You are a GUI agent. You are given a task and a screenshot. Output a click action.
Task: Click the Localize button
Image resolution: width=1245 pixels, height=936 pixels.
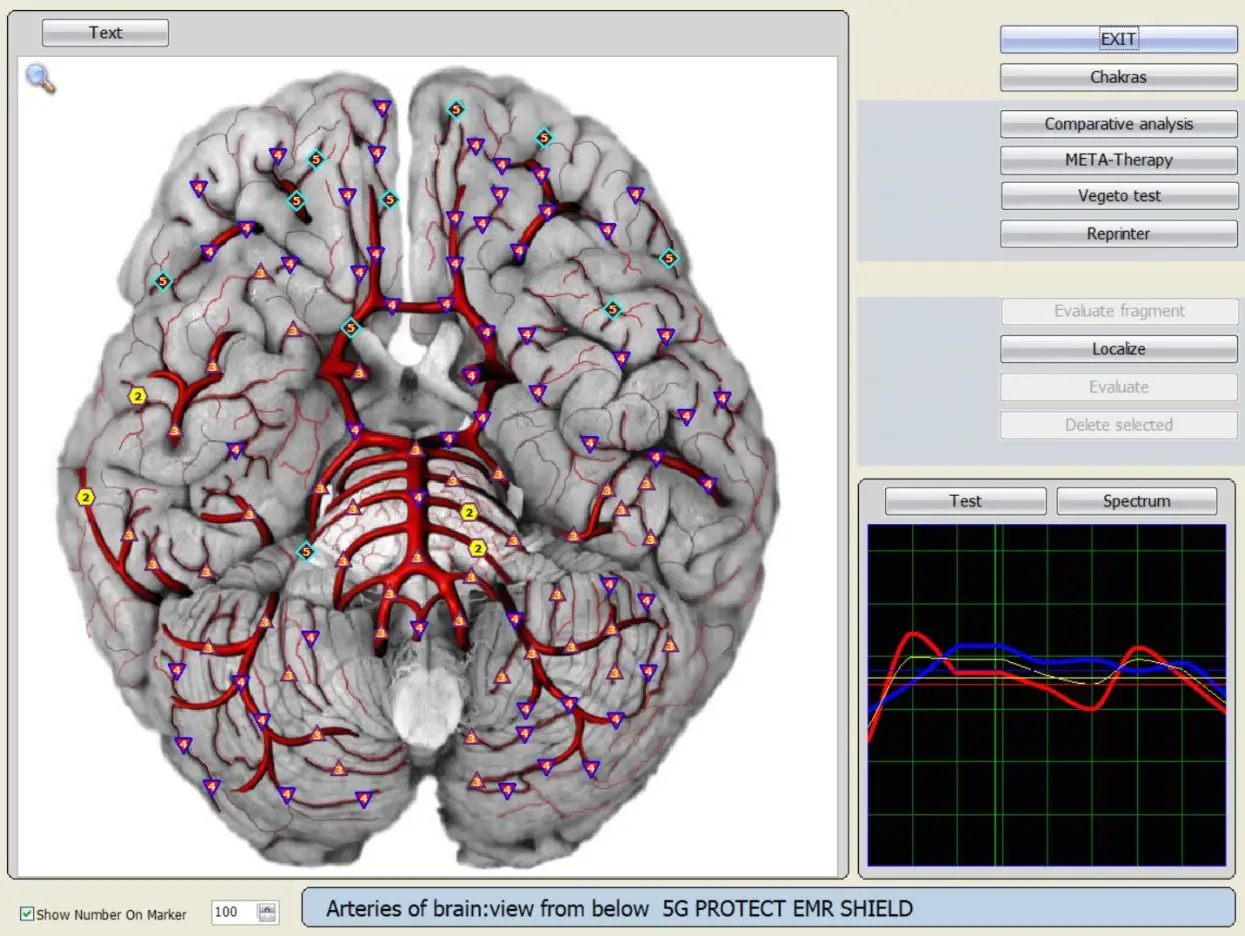(x=1118, y=349)
